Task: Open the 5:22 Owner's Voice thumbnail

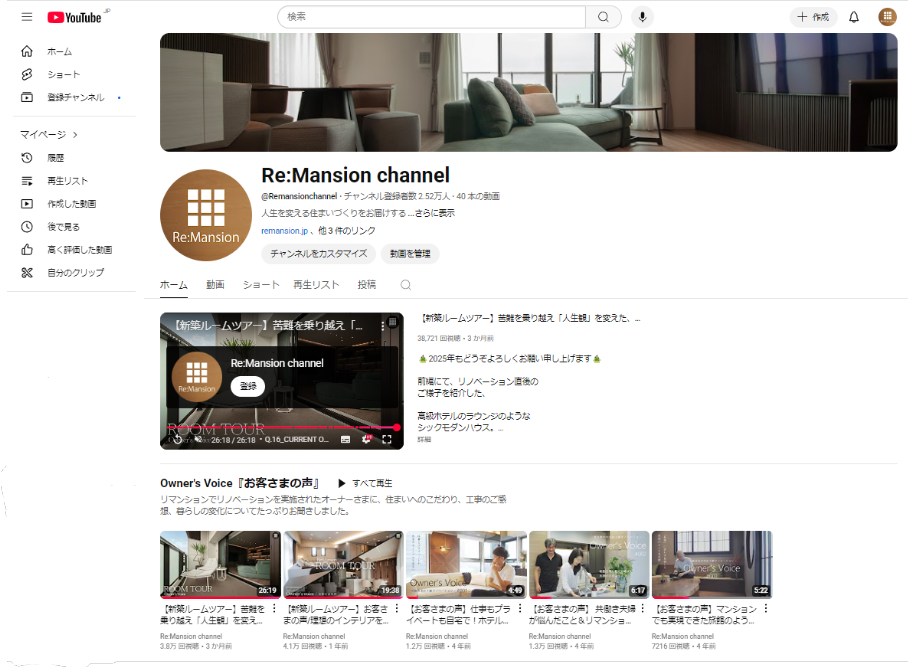Action: point(712,565)
